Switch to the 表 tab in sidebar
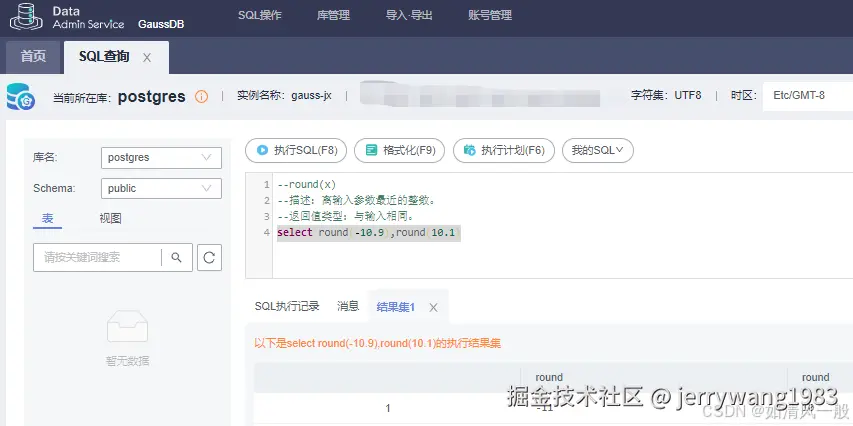This screenshot has height=426, width=853. (47, 218)
